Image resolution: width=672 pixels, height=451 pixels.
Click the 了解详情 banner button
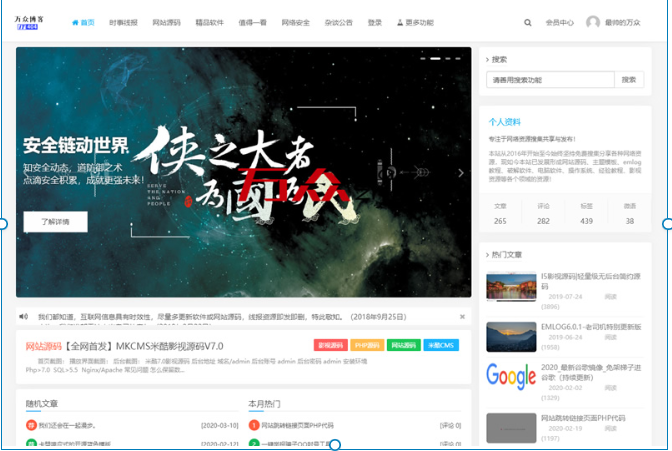(x=55, y=221)
